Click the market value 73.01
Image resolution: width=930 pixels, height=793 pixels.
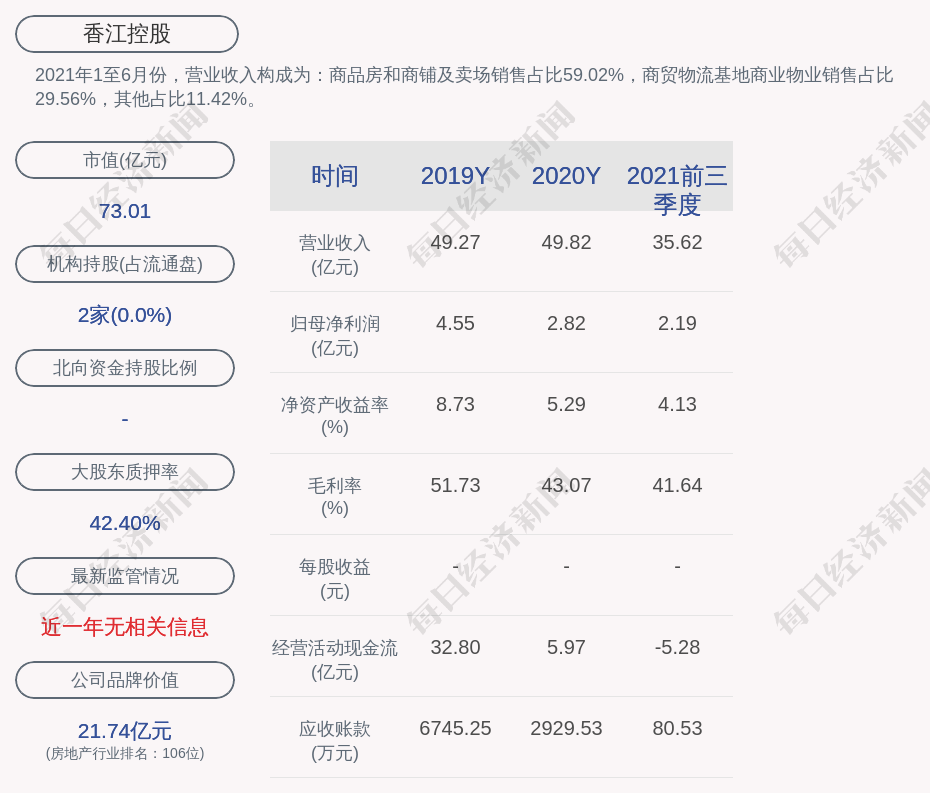(125, 211)
